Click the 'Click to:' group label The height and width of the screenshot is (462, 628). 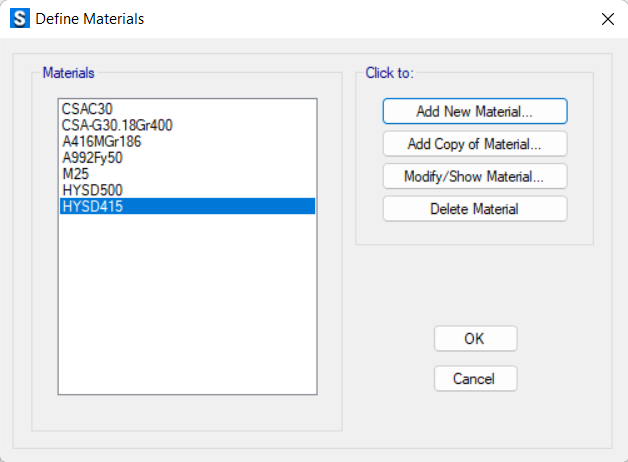coord(389,73)
